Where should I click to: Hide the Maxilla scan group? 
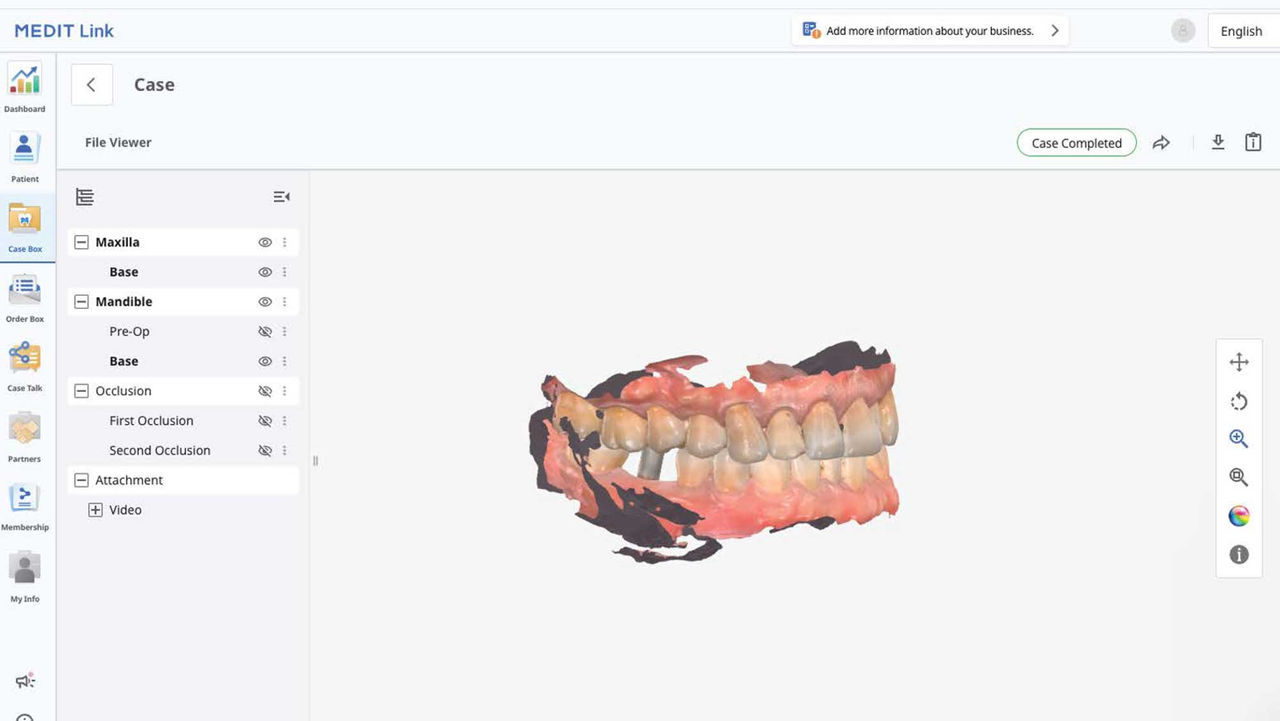pyautogui.click(x=265, y=242)
